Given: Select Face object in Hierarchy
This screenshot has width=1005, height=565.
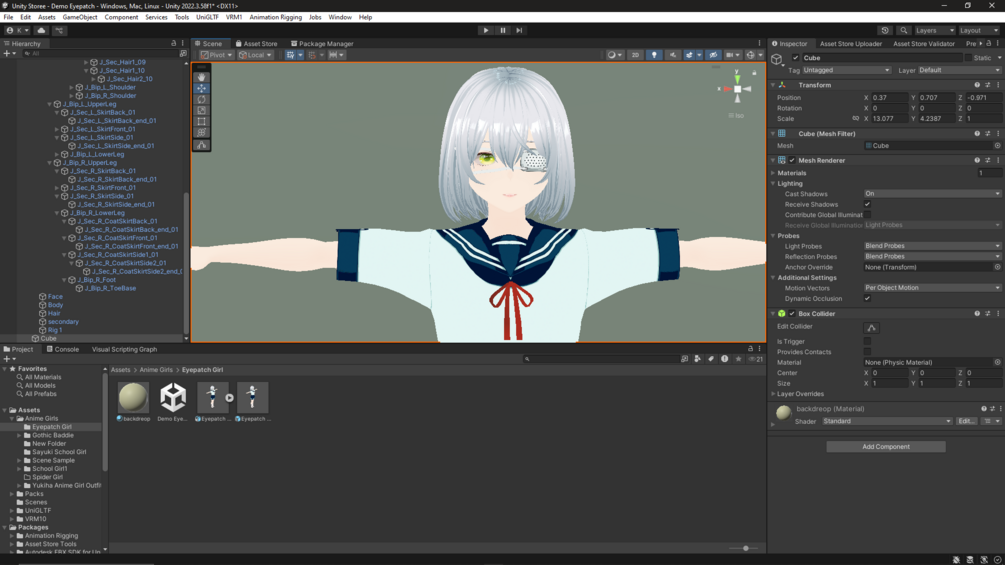Looking at the screenshot, I should (x=55, y=297).
